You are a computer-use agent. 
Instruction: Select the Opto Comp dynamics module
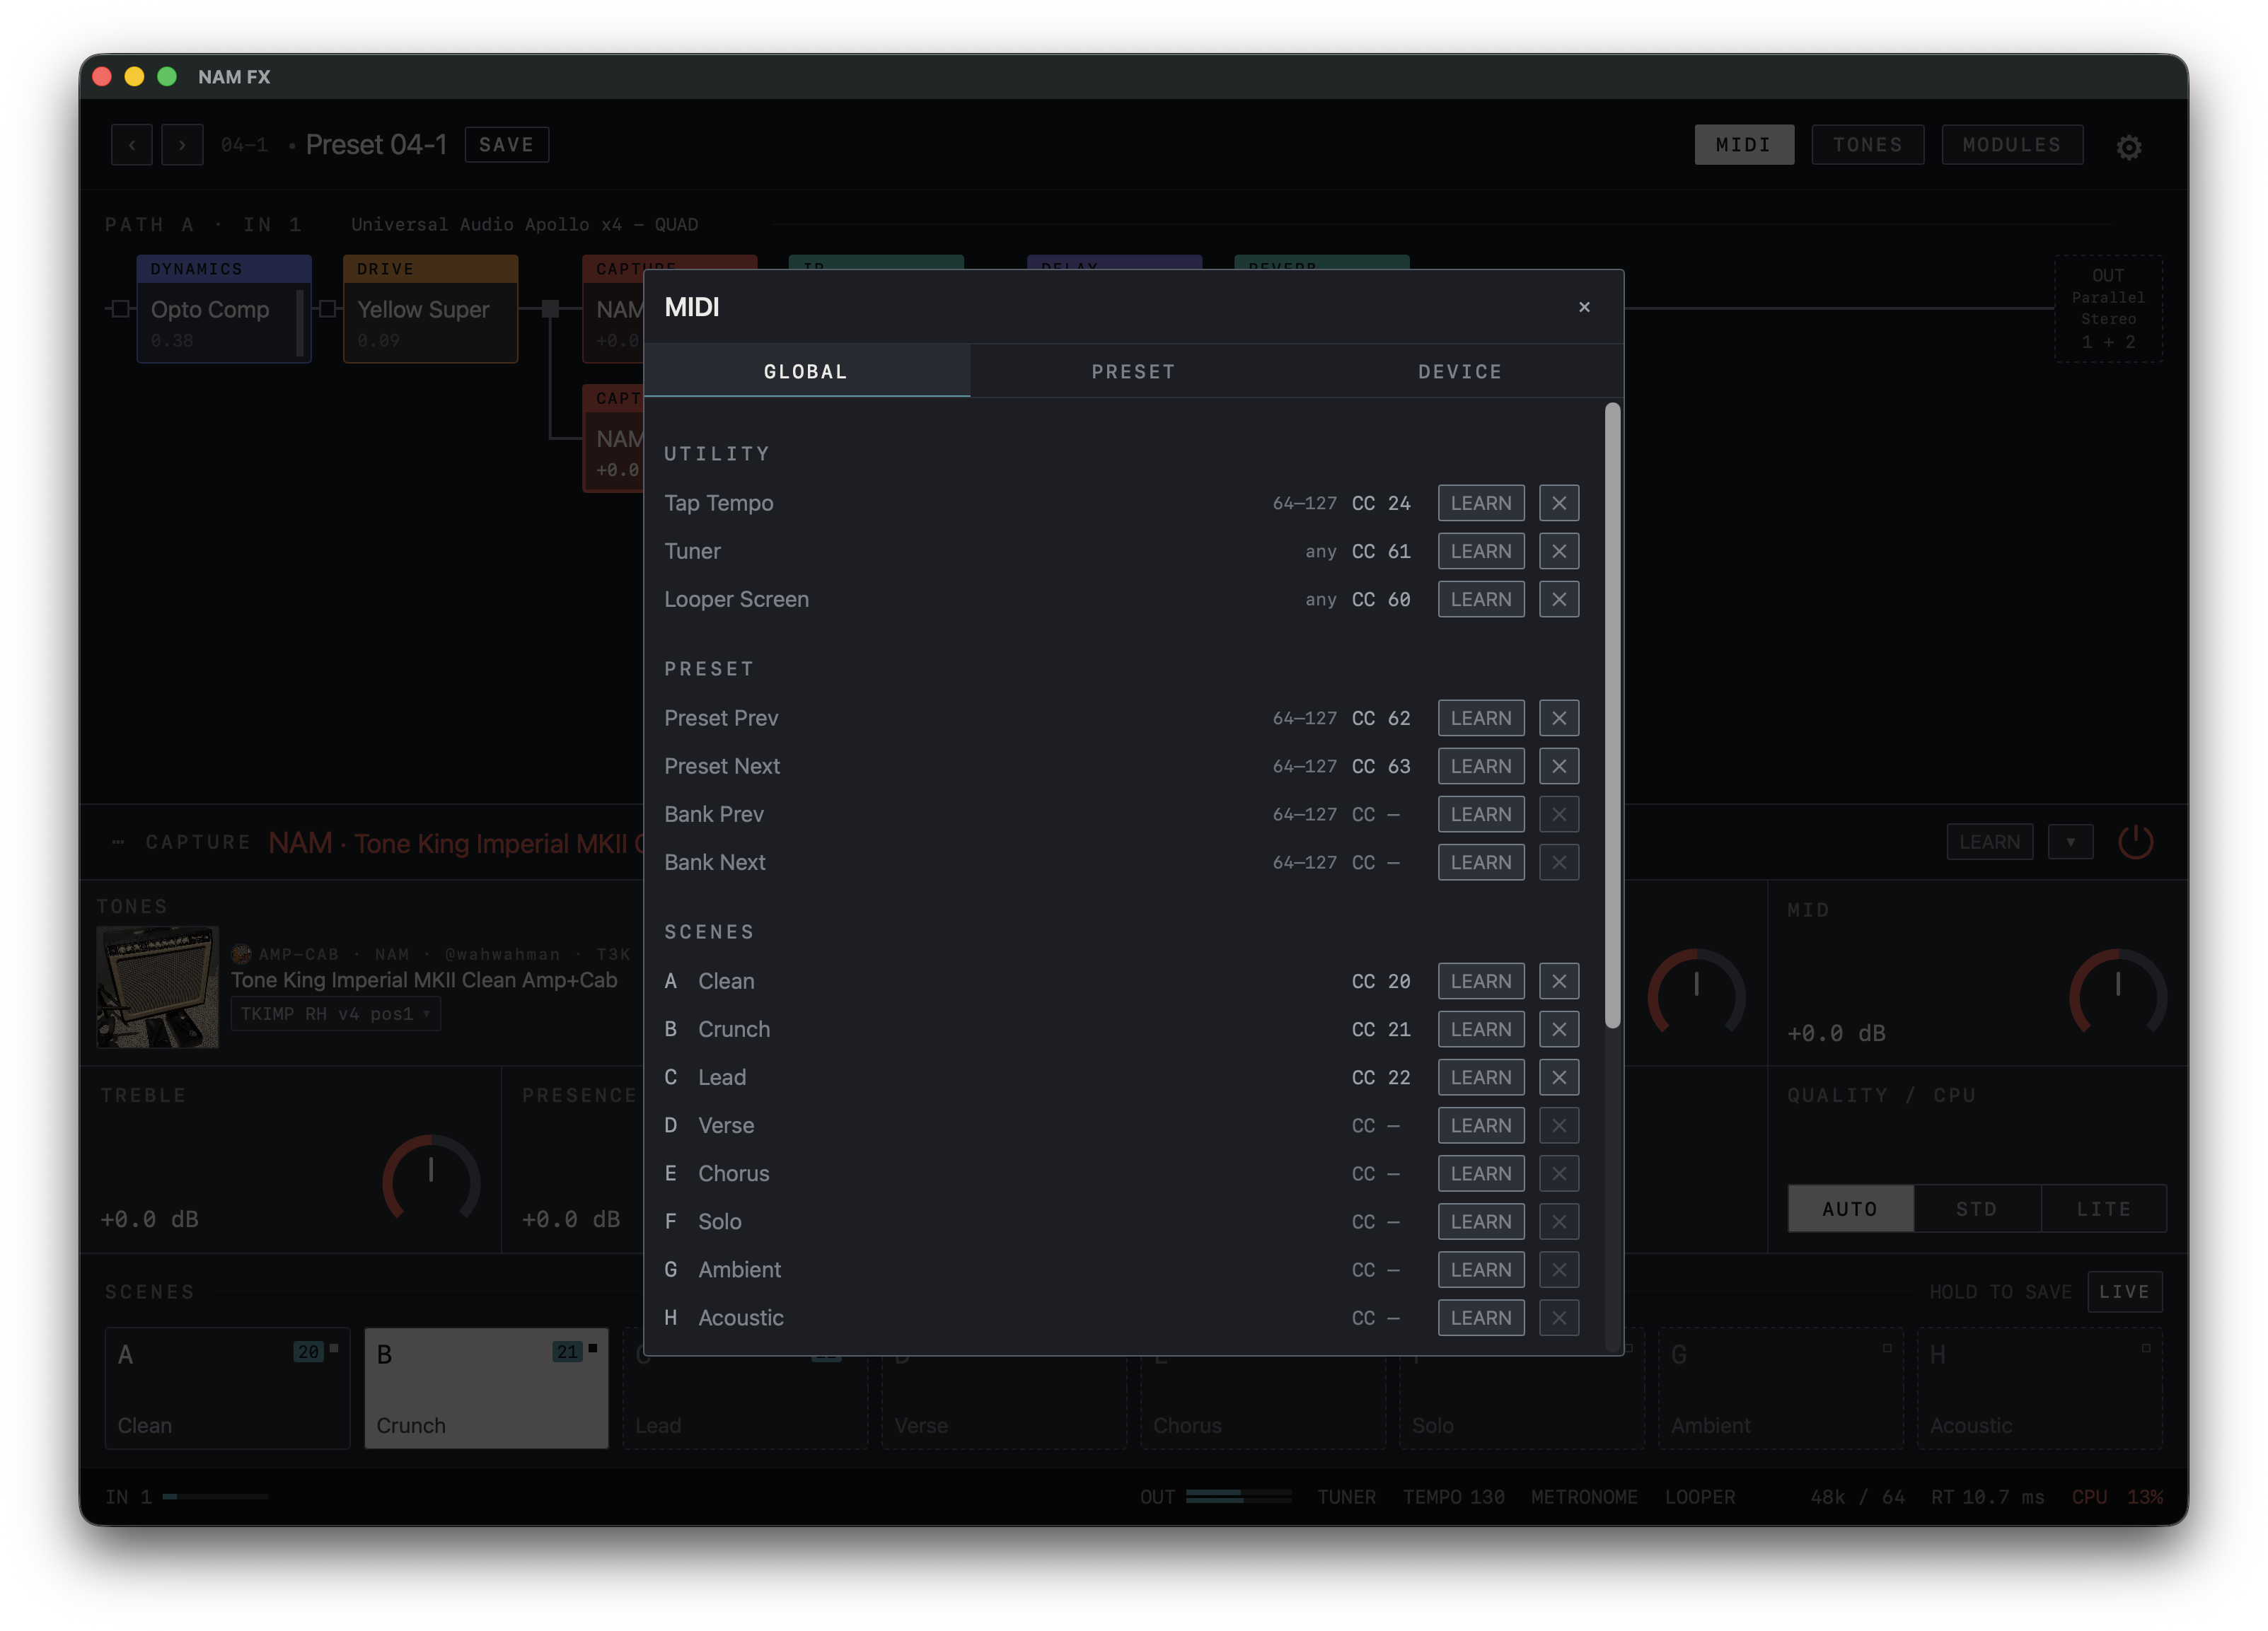[x=224, y=309]
